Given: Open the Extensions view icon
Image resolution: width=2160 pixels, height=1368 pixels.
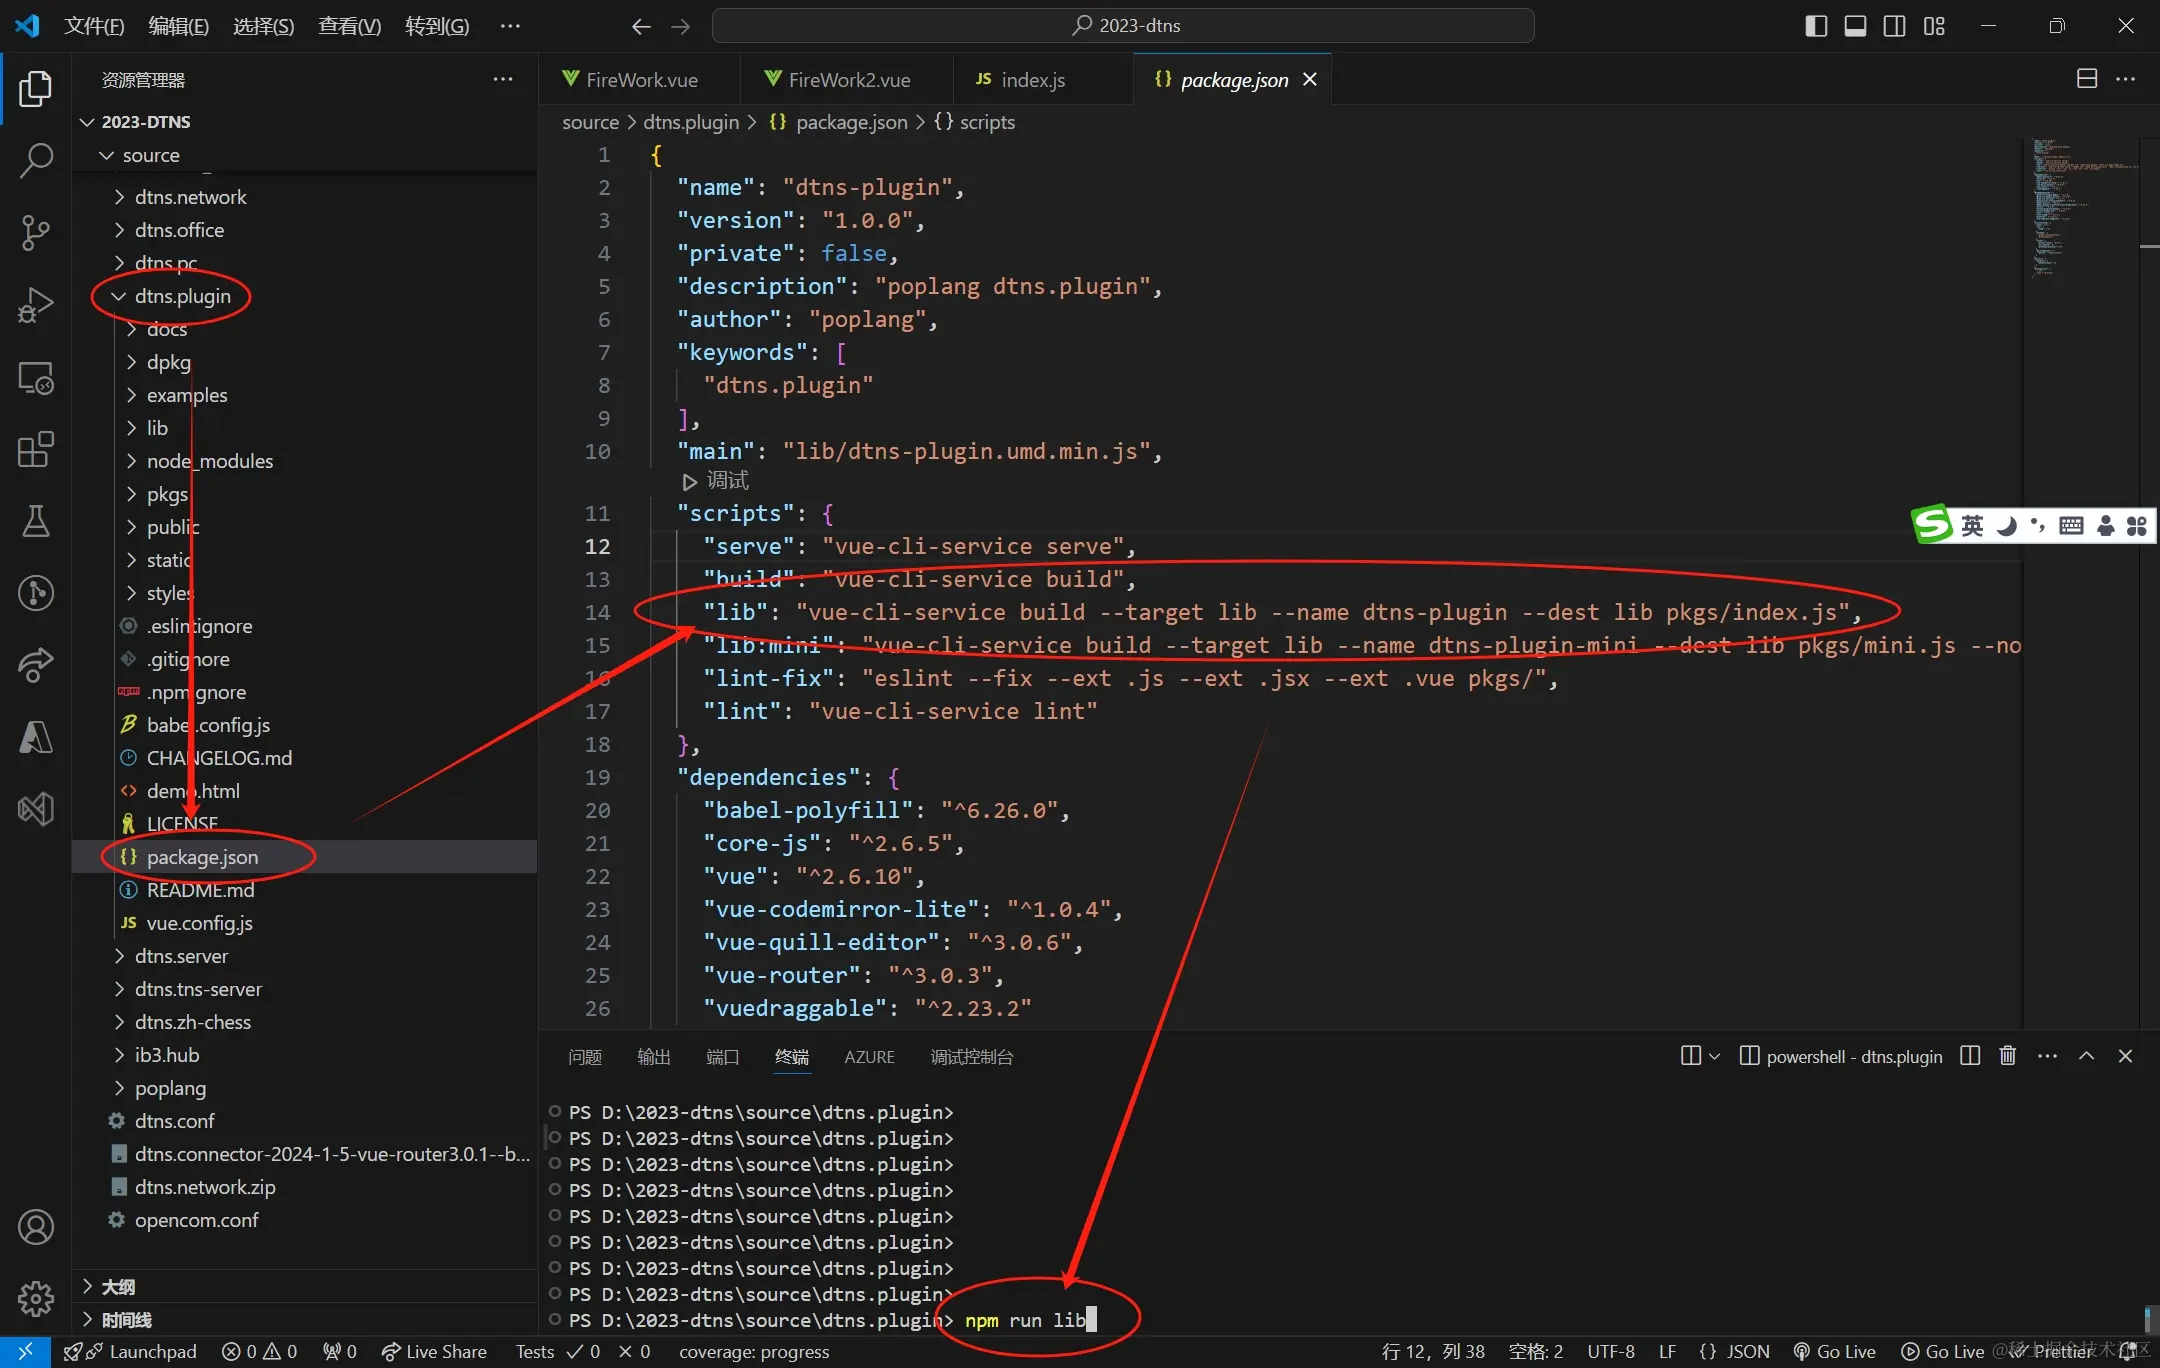Looking at the screenshot, I should click(x=36, y=449).
